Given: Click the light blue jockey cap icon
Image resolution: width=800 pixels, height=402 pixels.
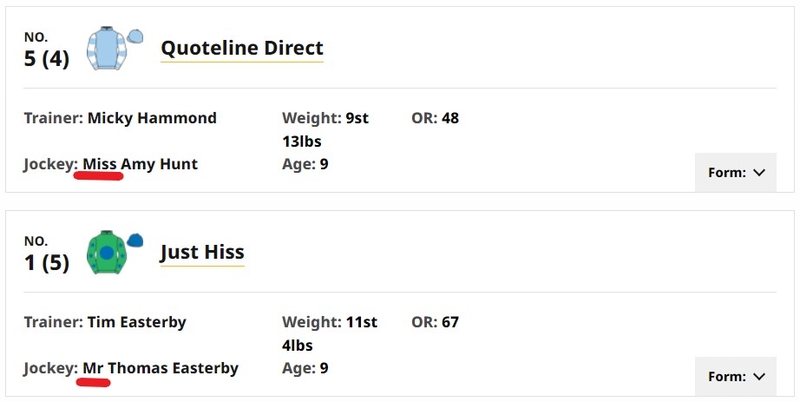Looking at the screenshot, I should (135, 36).
